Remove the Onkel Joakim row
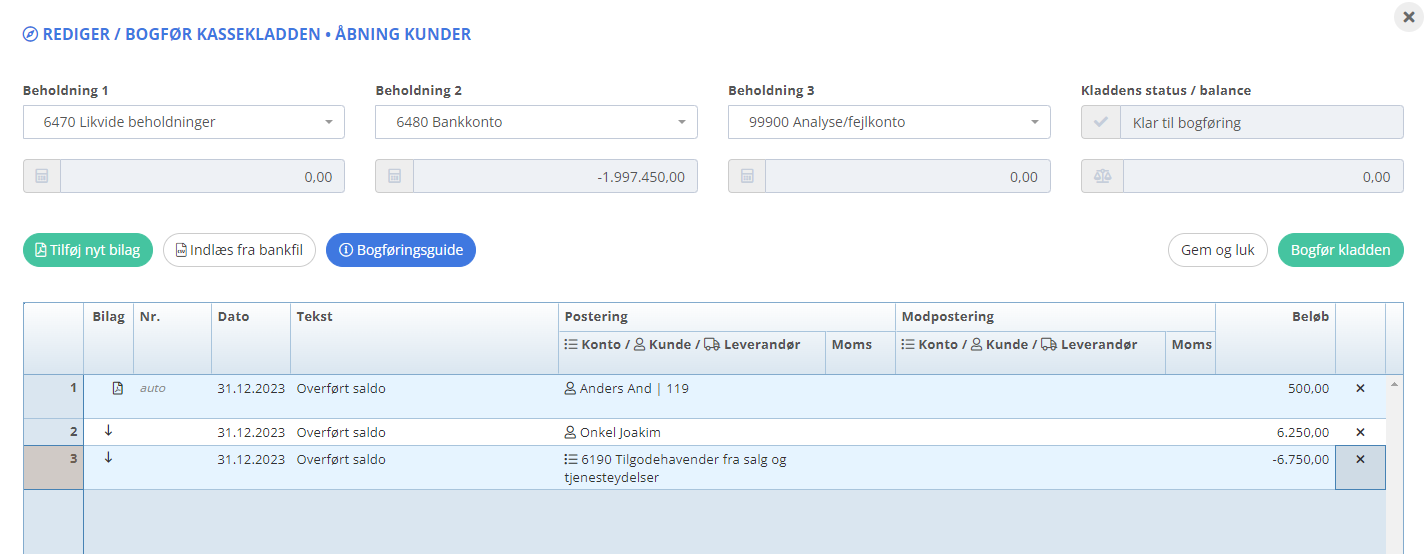Image resolution: width=1426 pixels, height=554 pixels. click(1359, 433)
